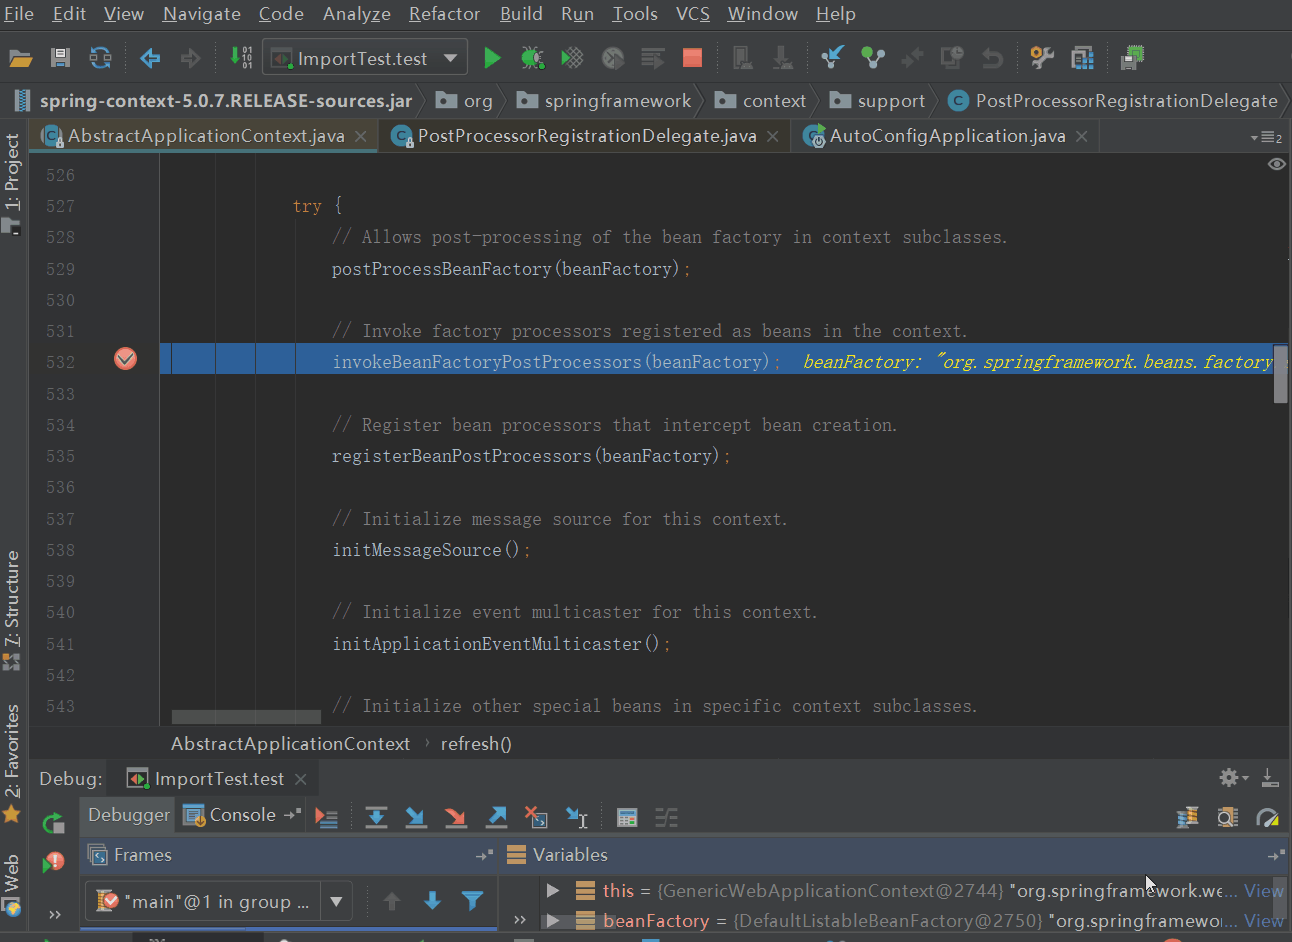Screen dimensions: 1292x942
Task: Update project from VCS with the blue arrow icon
Action: [832, 58]
